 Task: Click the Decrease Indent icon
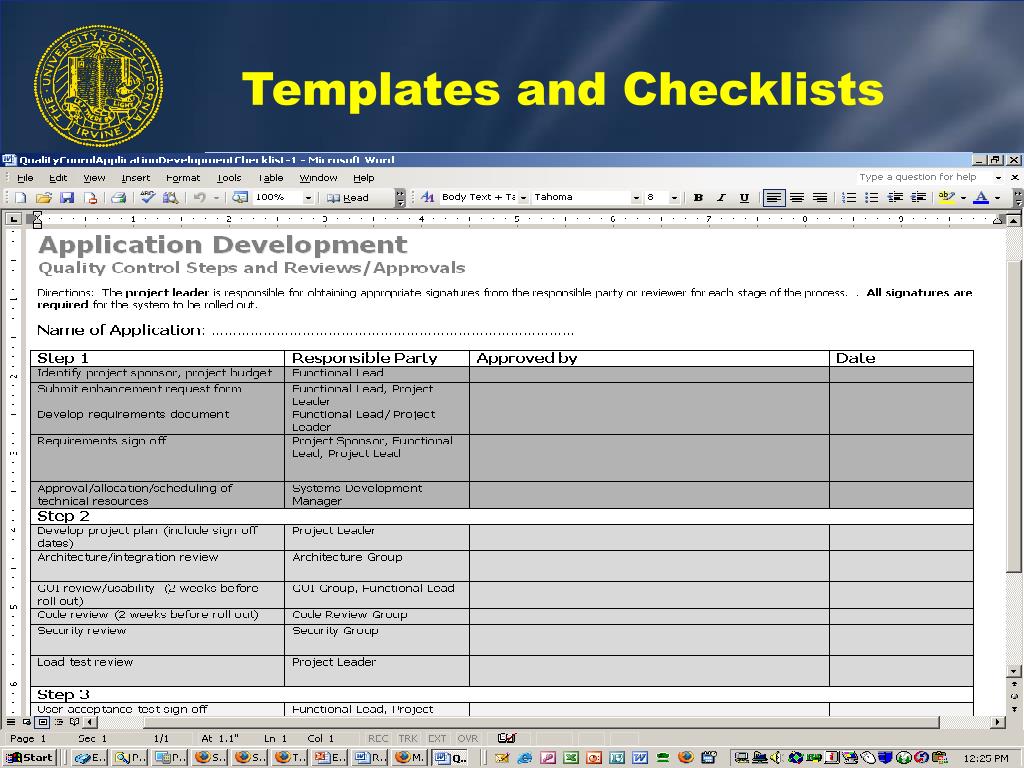point(895,197)
